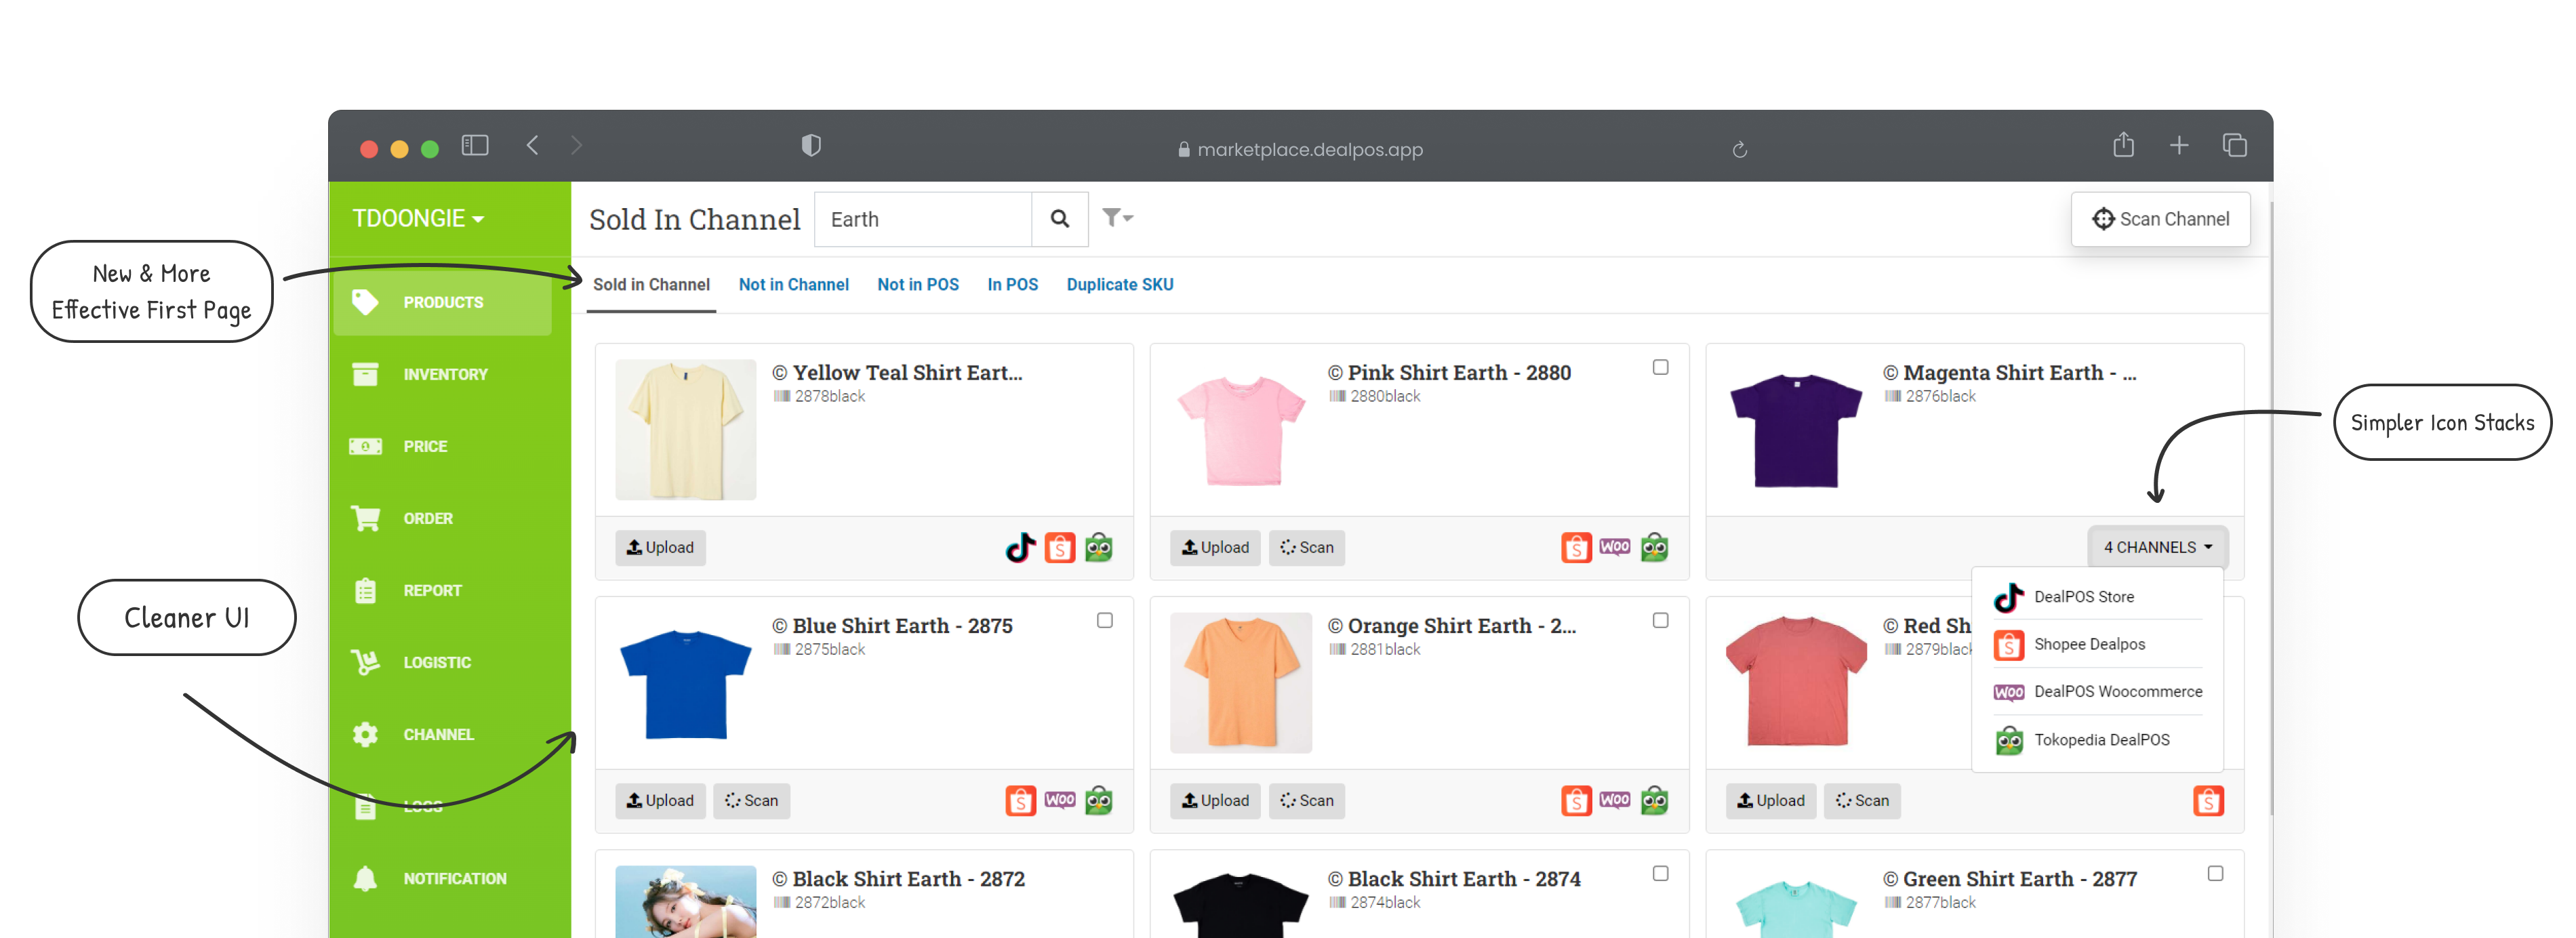Click Tokopedia icon on Pink Shirt card
This screenshot has width=2576, height=938.
tap(1654, 547)
